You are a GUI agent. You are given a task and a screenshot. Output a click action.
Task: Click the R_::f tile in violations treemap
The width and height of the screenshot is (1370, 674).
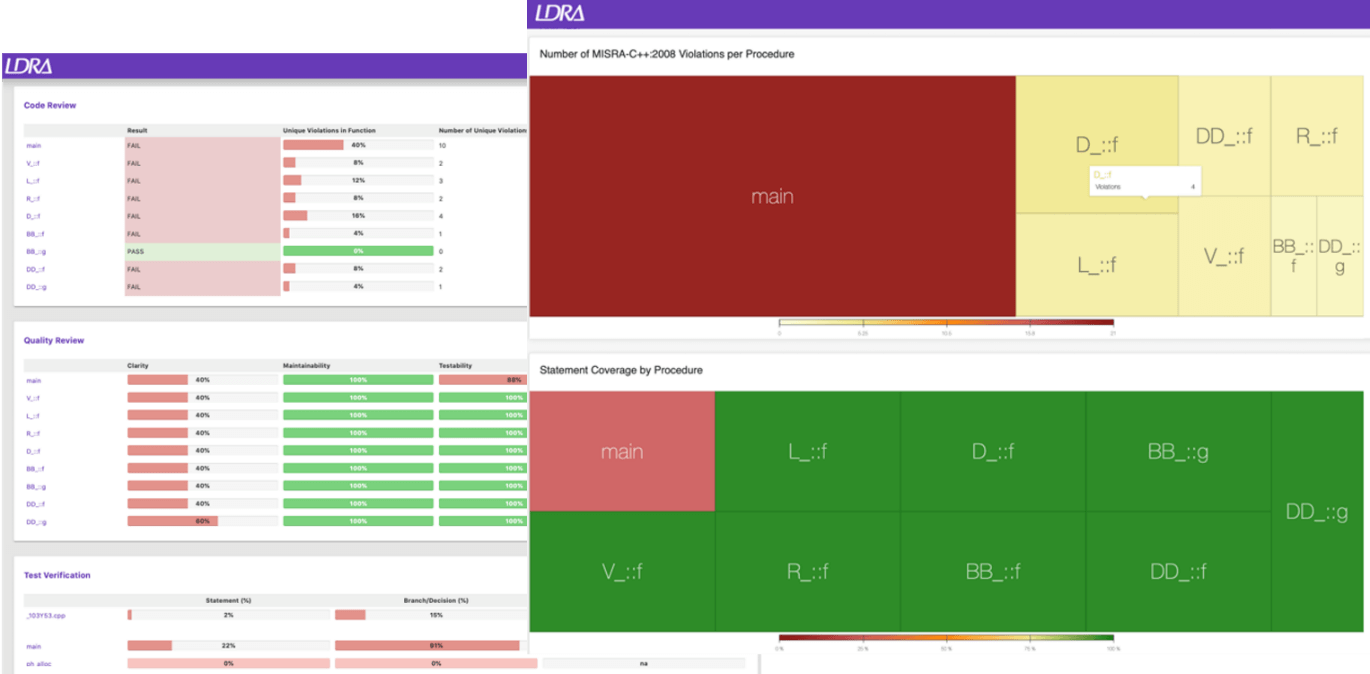click(1316, 136)
